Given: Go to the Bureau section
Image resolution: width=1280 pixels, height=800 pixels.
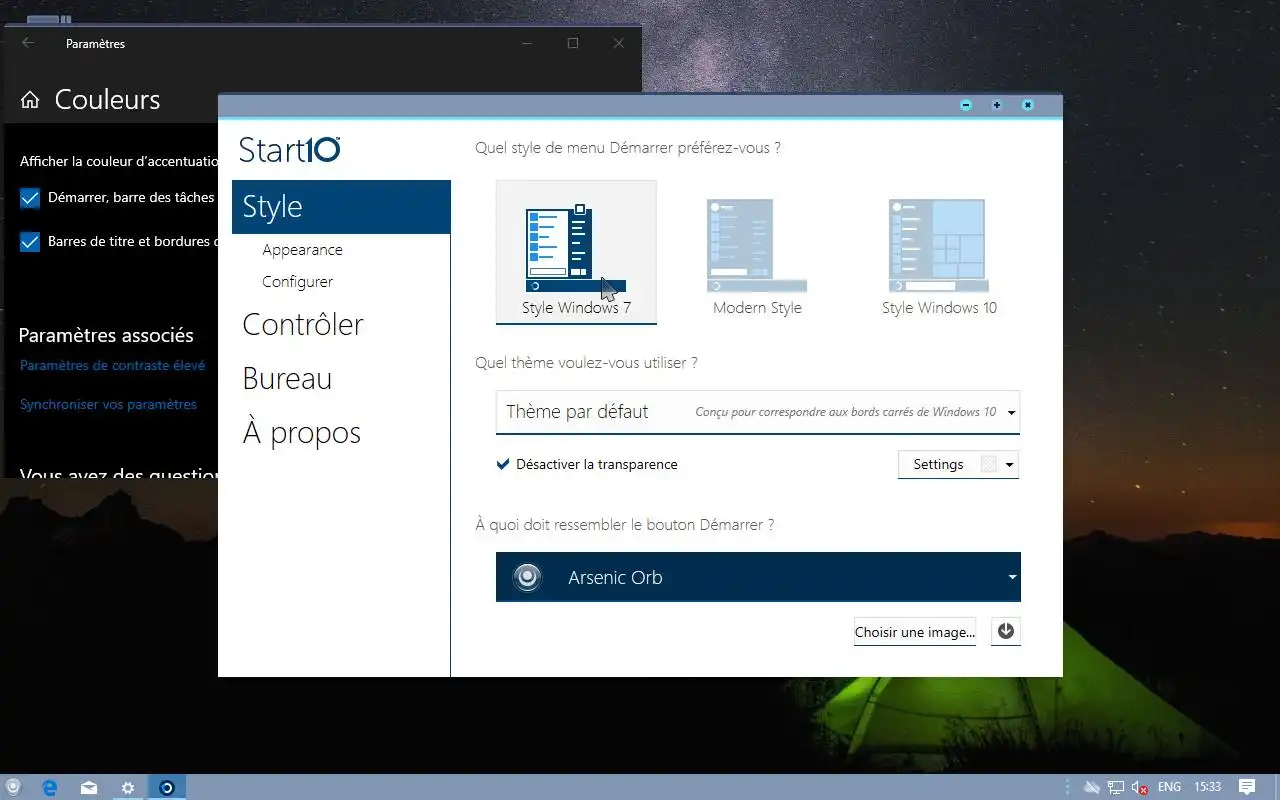Looking at the screenshot, I should pyautogui.click(x=287, y=378).
